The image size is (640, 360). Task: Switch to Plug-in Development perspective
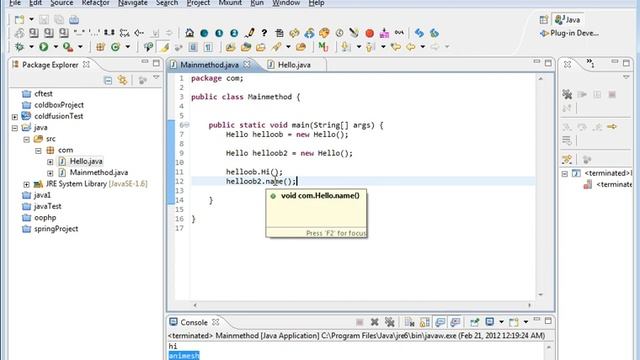570,33
